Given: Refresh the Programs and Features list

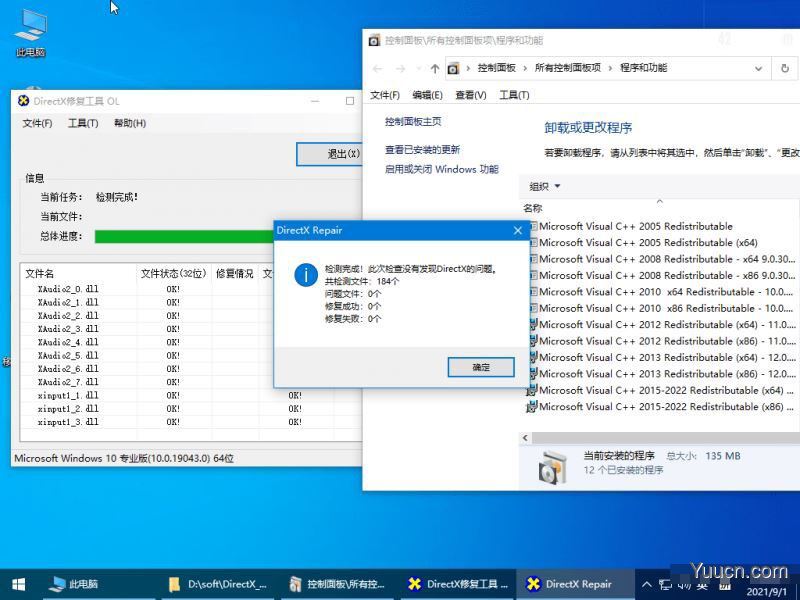Looking at the screenshot, I should coord(785,68).
